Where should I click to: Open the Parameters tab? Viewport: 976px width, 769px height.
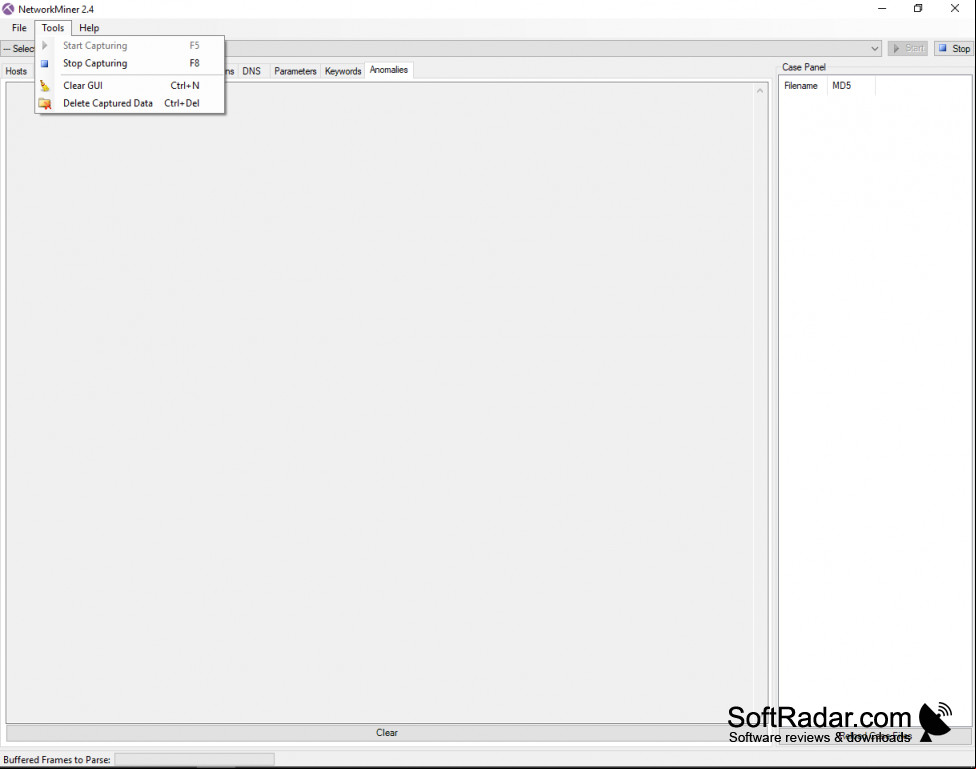tap(295, 72)
